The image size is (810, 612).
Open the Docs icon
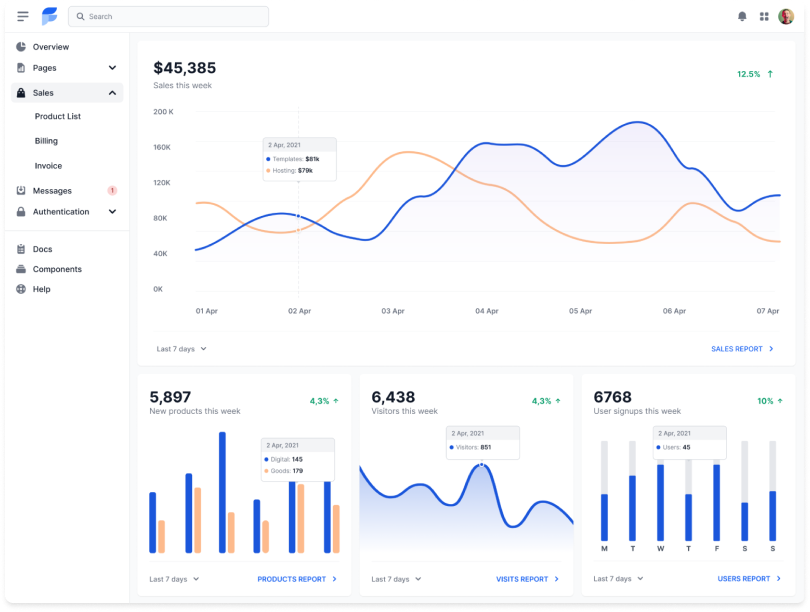click(20, 249)
